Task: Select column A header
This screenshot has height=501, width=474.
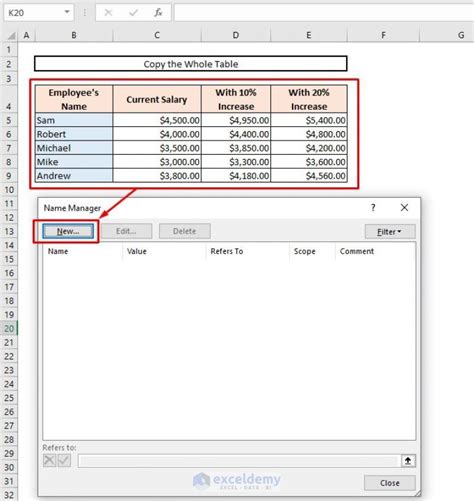Action: 26,35
